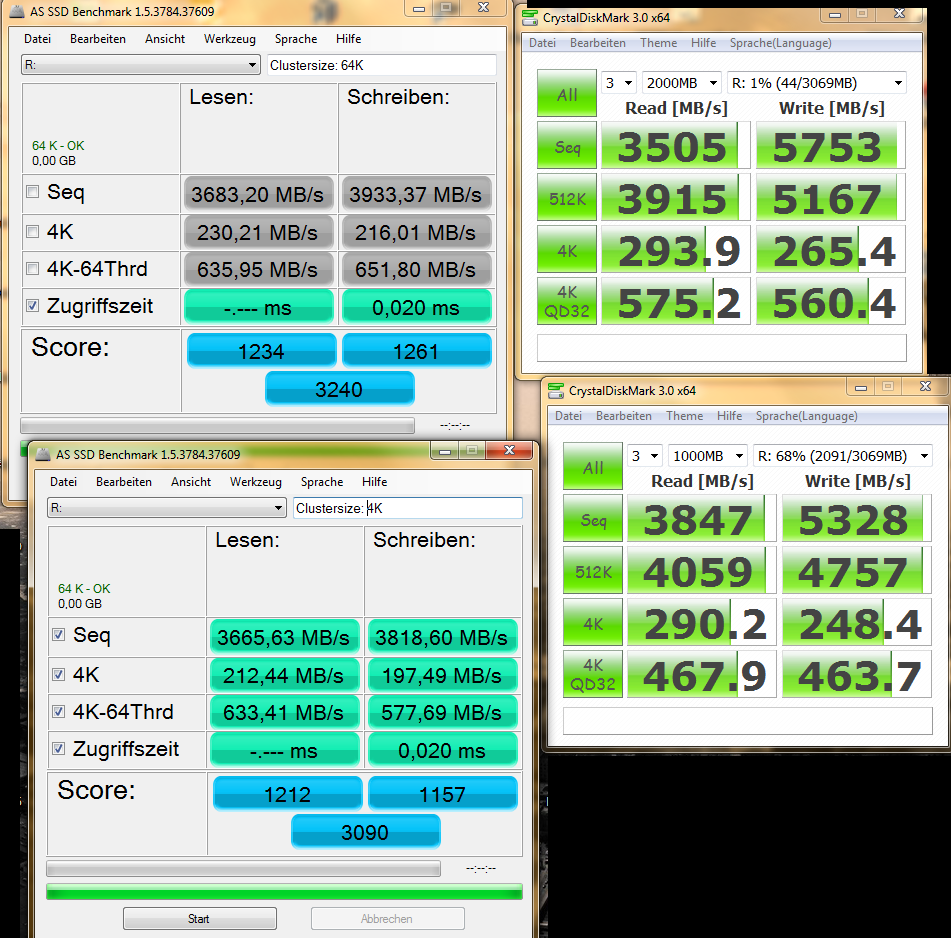The image size is (951, 938).
Task: Minimize the lower CrystalDiskMark window
Action: click(861, 387)
